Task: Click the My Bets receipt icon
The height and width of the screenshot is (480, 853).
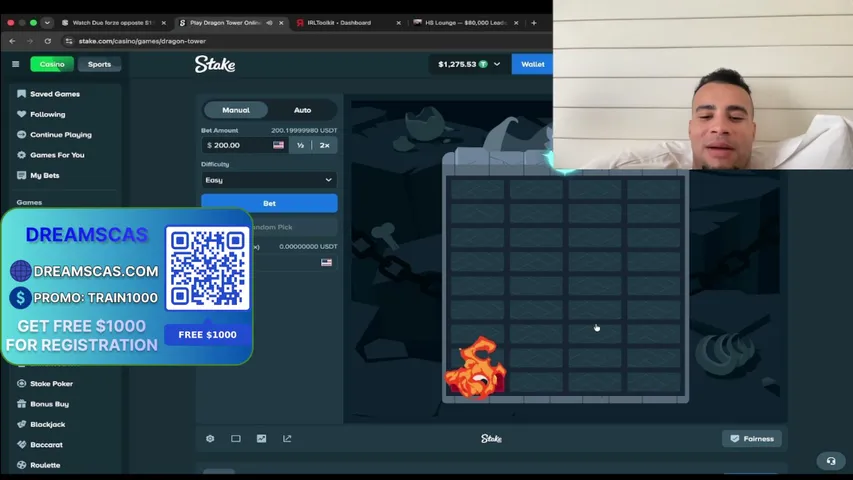Action: 21,175
